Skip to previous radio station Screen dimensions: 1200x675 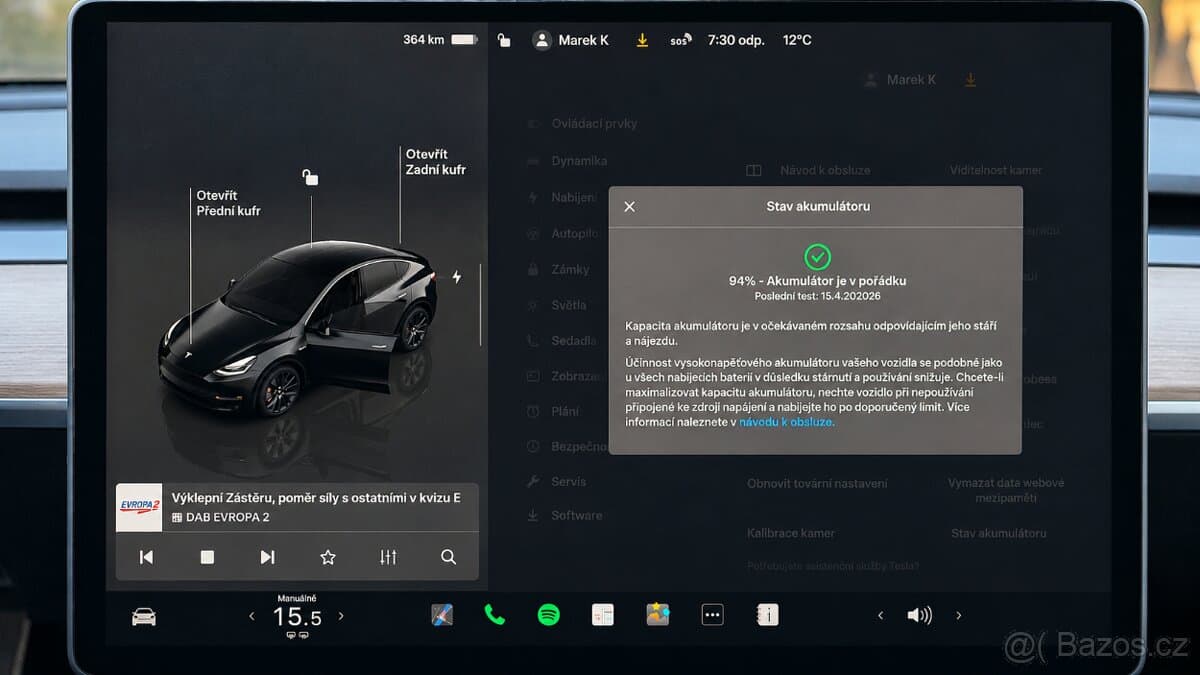(x=146, y=557)
